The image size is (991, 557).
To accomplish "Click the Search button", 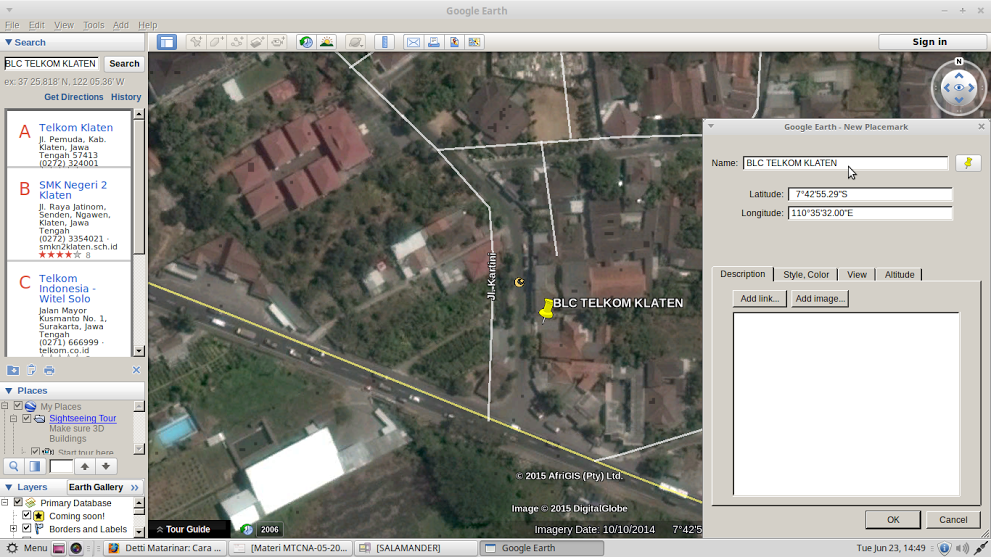I will pos(124,63).
